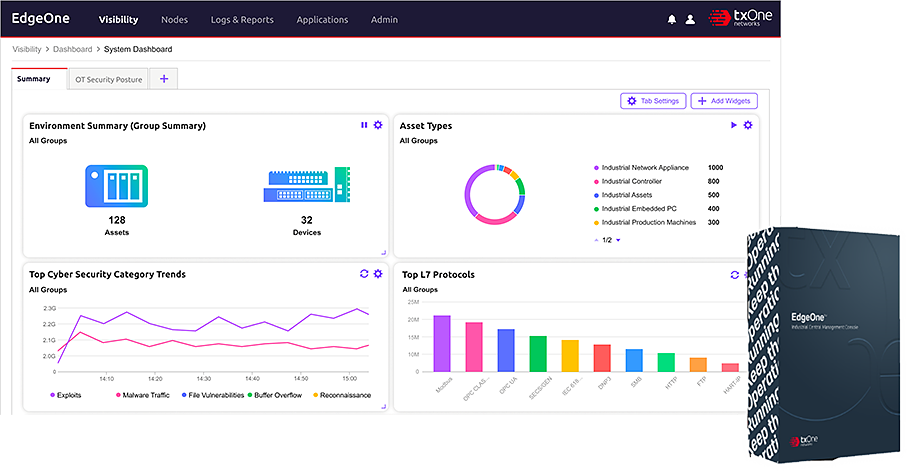
Task: Play the Asset Types widget rotation
Action: (734, 125)
